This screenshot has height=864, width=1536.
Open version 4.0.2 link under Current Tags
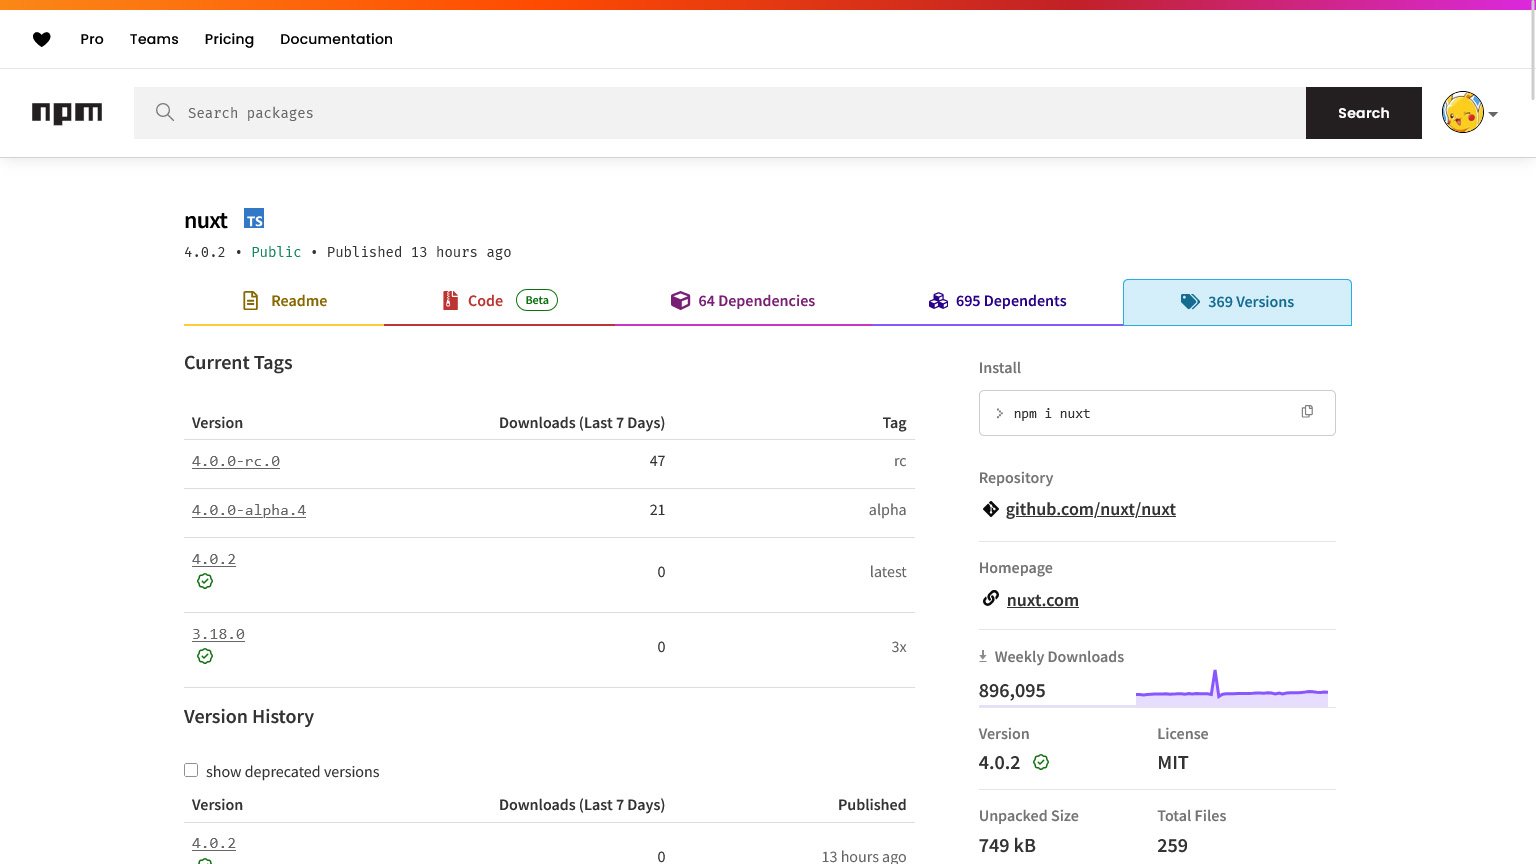214,559
